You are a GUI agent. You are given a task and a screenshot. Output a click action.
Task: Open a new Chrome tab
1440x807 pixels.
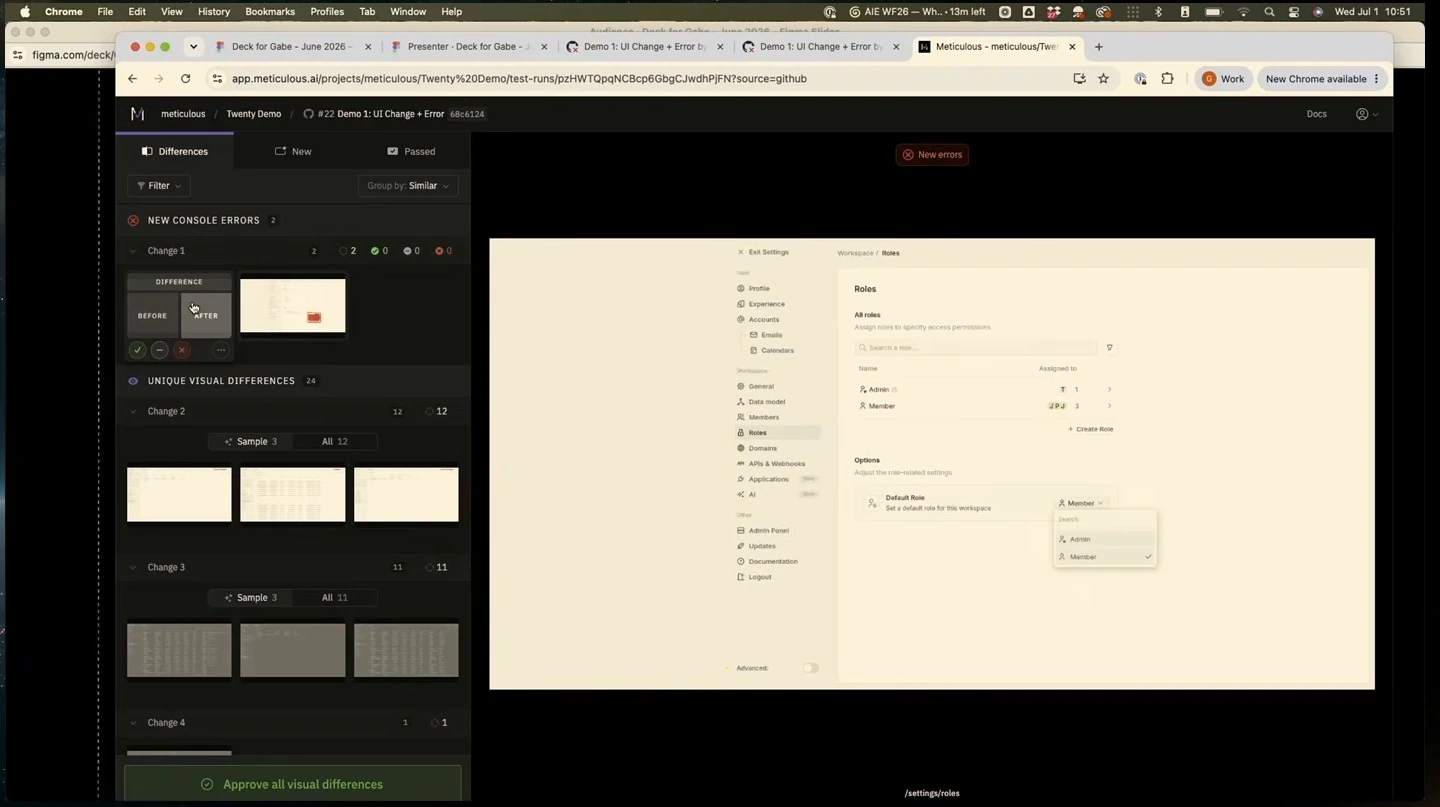coord(1099,47)
